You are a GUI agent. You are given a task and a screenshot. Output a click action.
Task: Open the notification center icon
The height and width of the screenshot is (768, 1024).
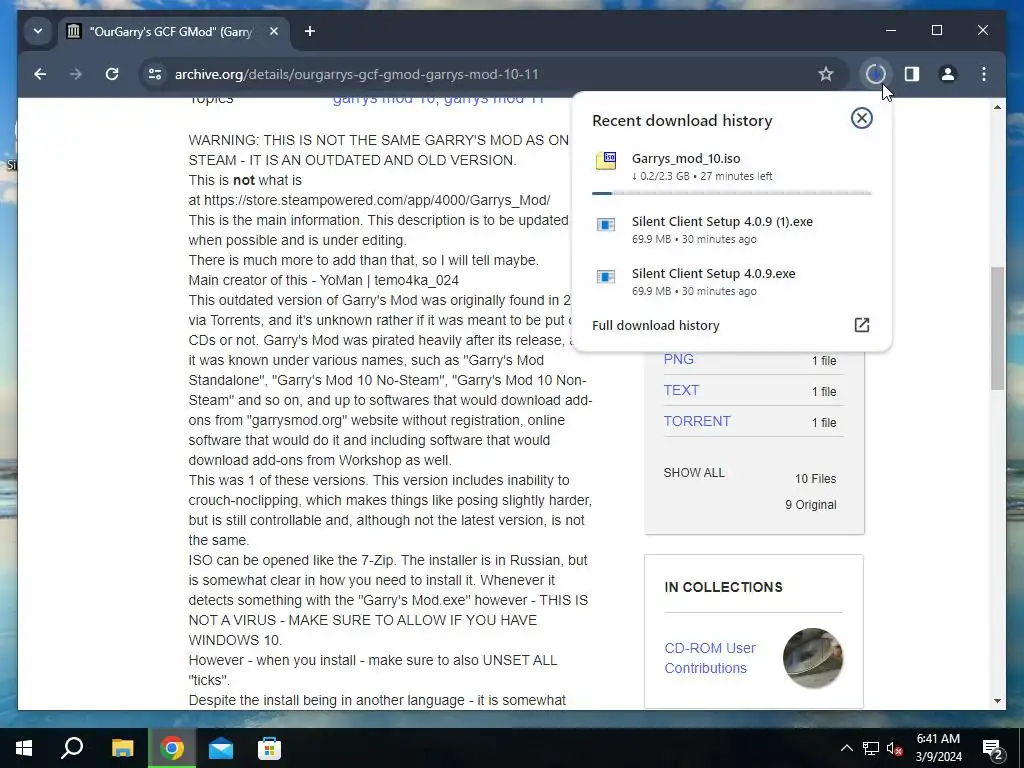[992, 748]
